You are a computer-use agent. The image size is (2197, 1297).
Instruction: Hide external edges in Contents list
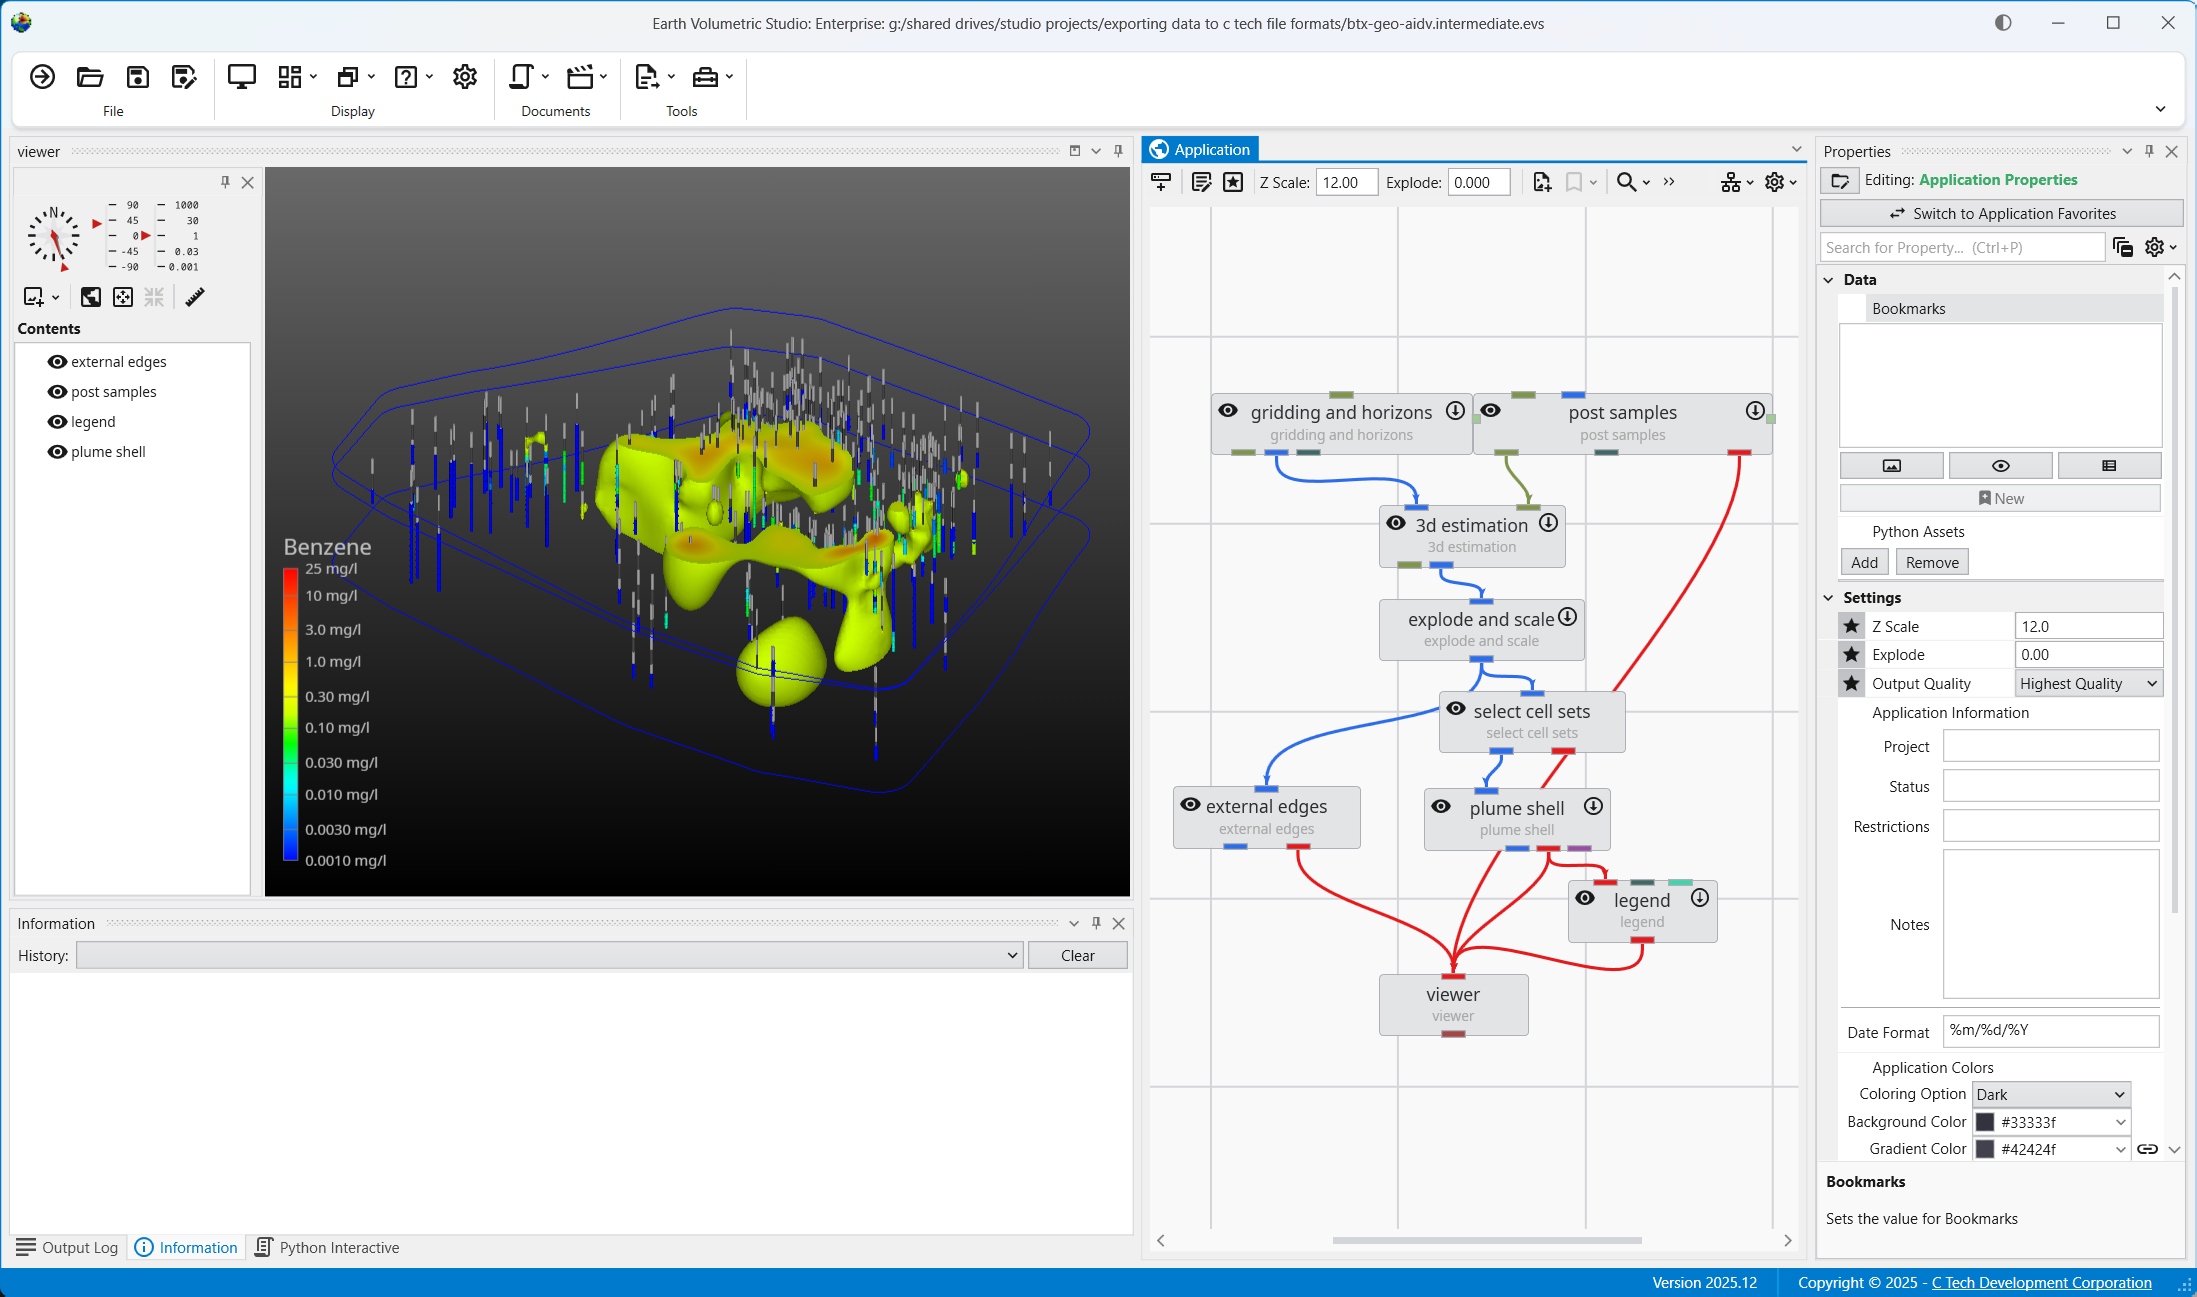click(57, 362)
